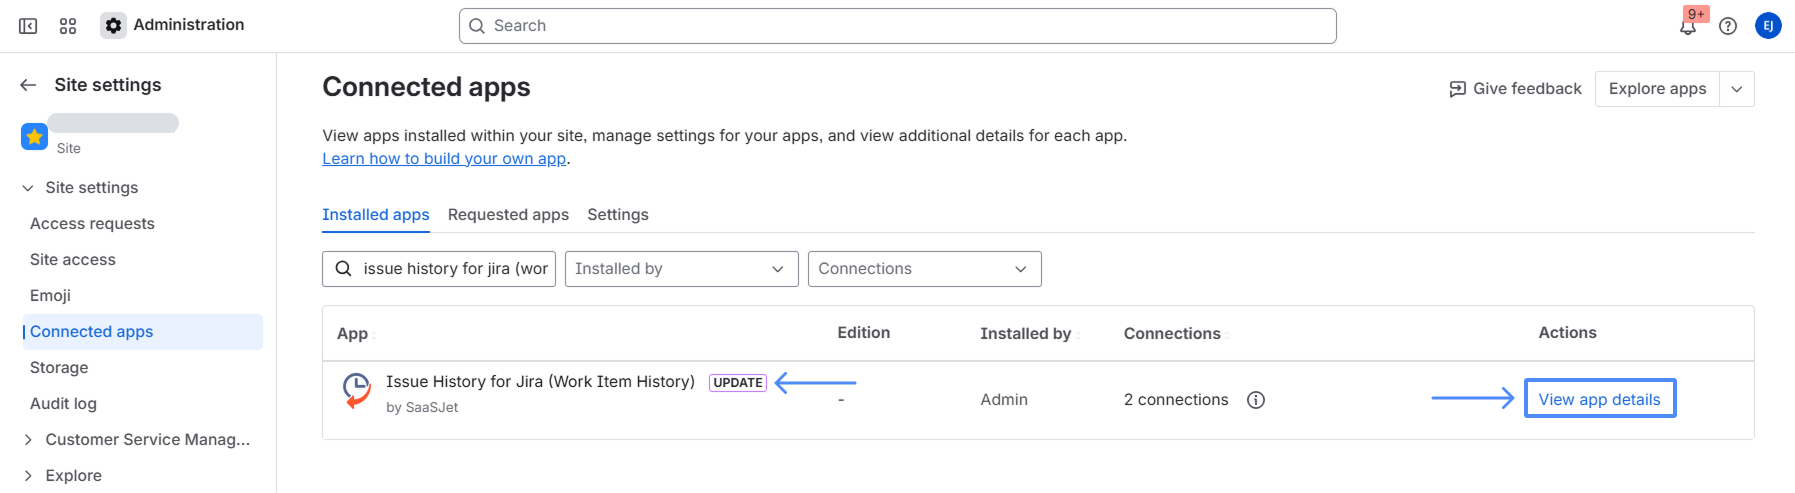The width and height of the screenshot is (1795, 493).
Task: Collapse the sidebar using the panel icon
Action: 28,26
